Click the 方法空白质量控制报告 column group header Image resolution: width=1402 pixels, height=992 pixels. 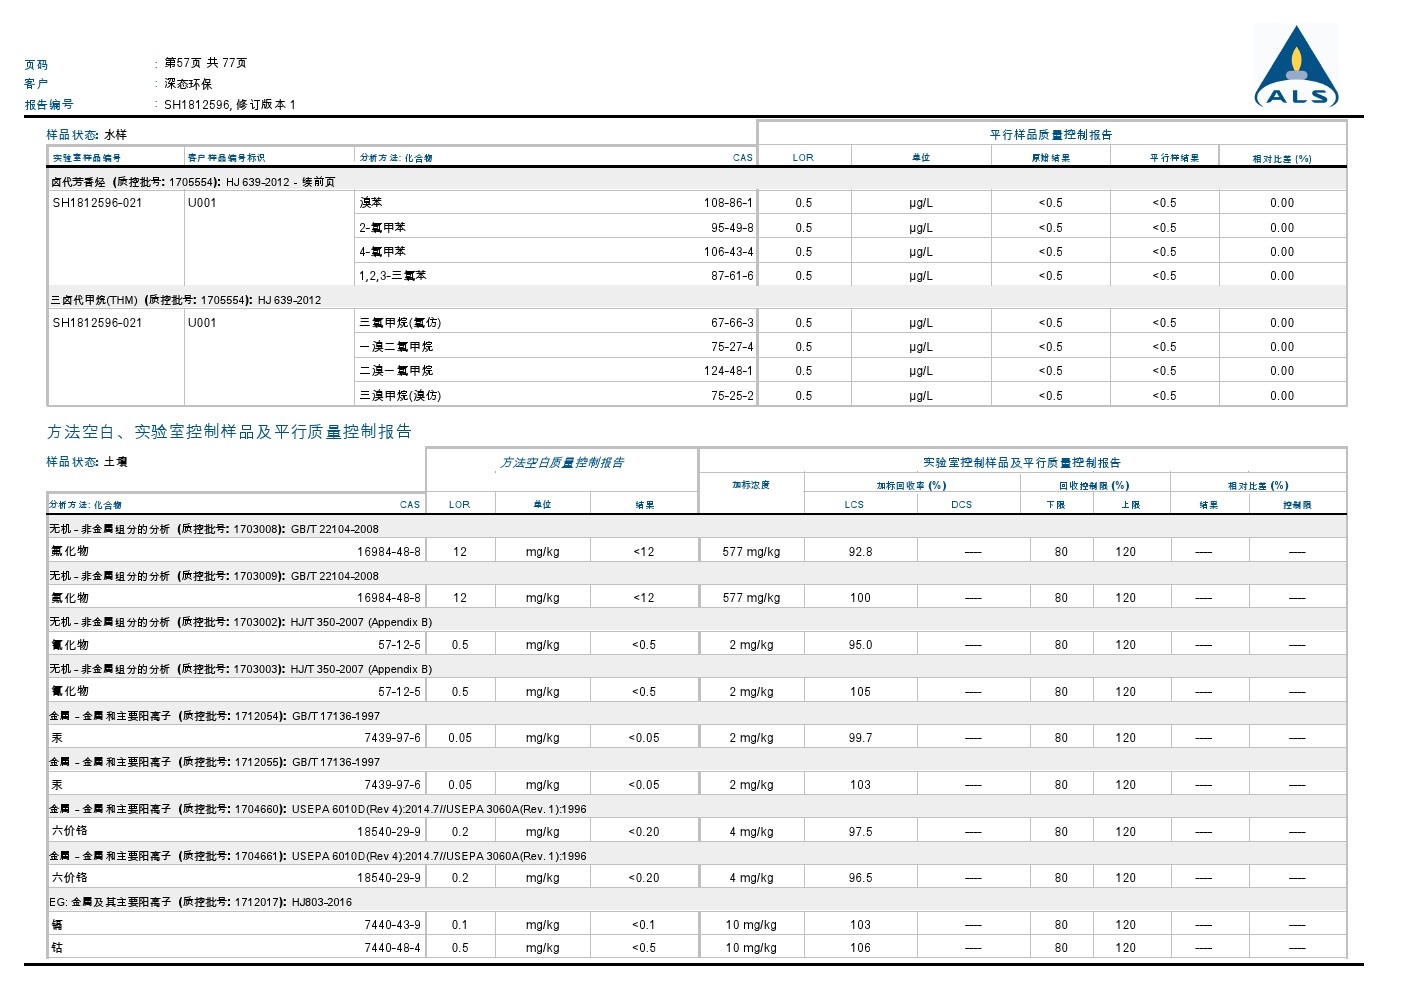click(562, 463)
